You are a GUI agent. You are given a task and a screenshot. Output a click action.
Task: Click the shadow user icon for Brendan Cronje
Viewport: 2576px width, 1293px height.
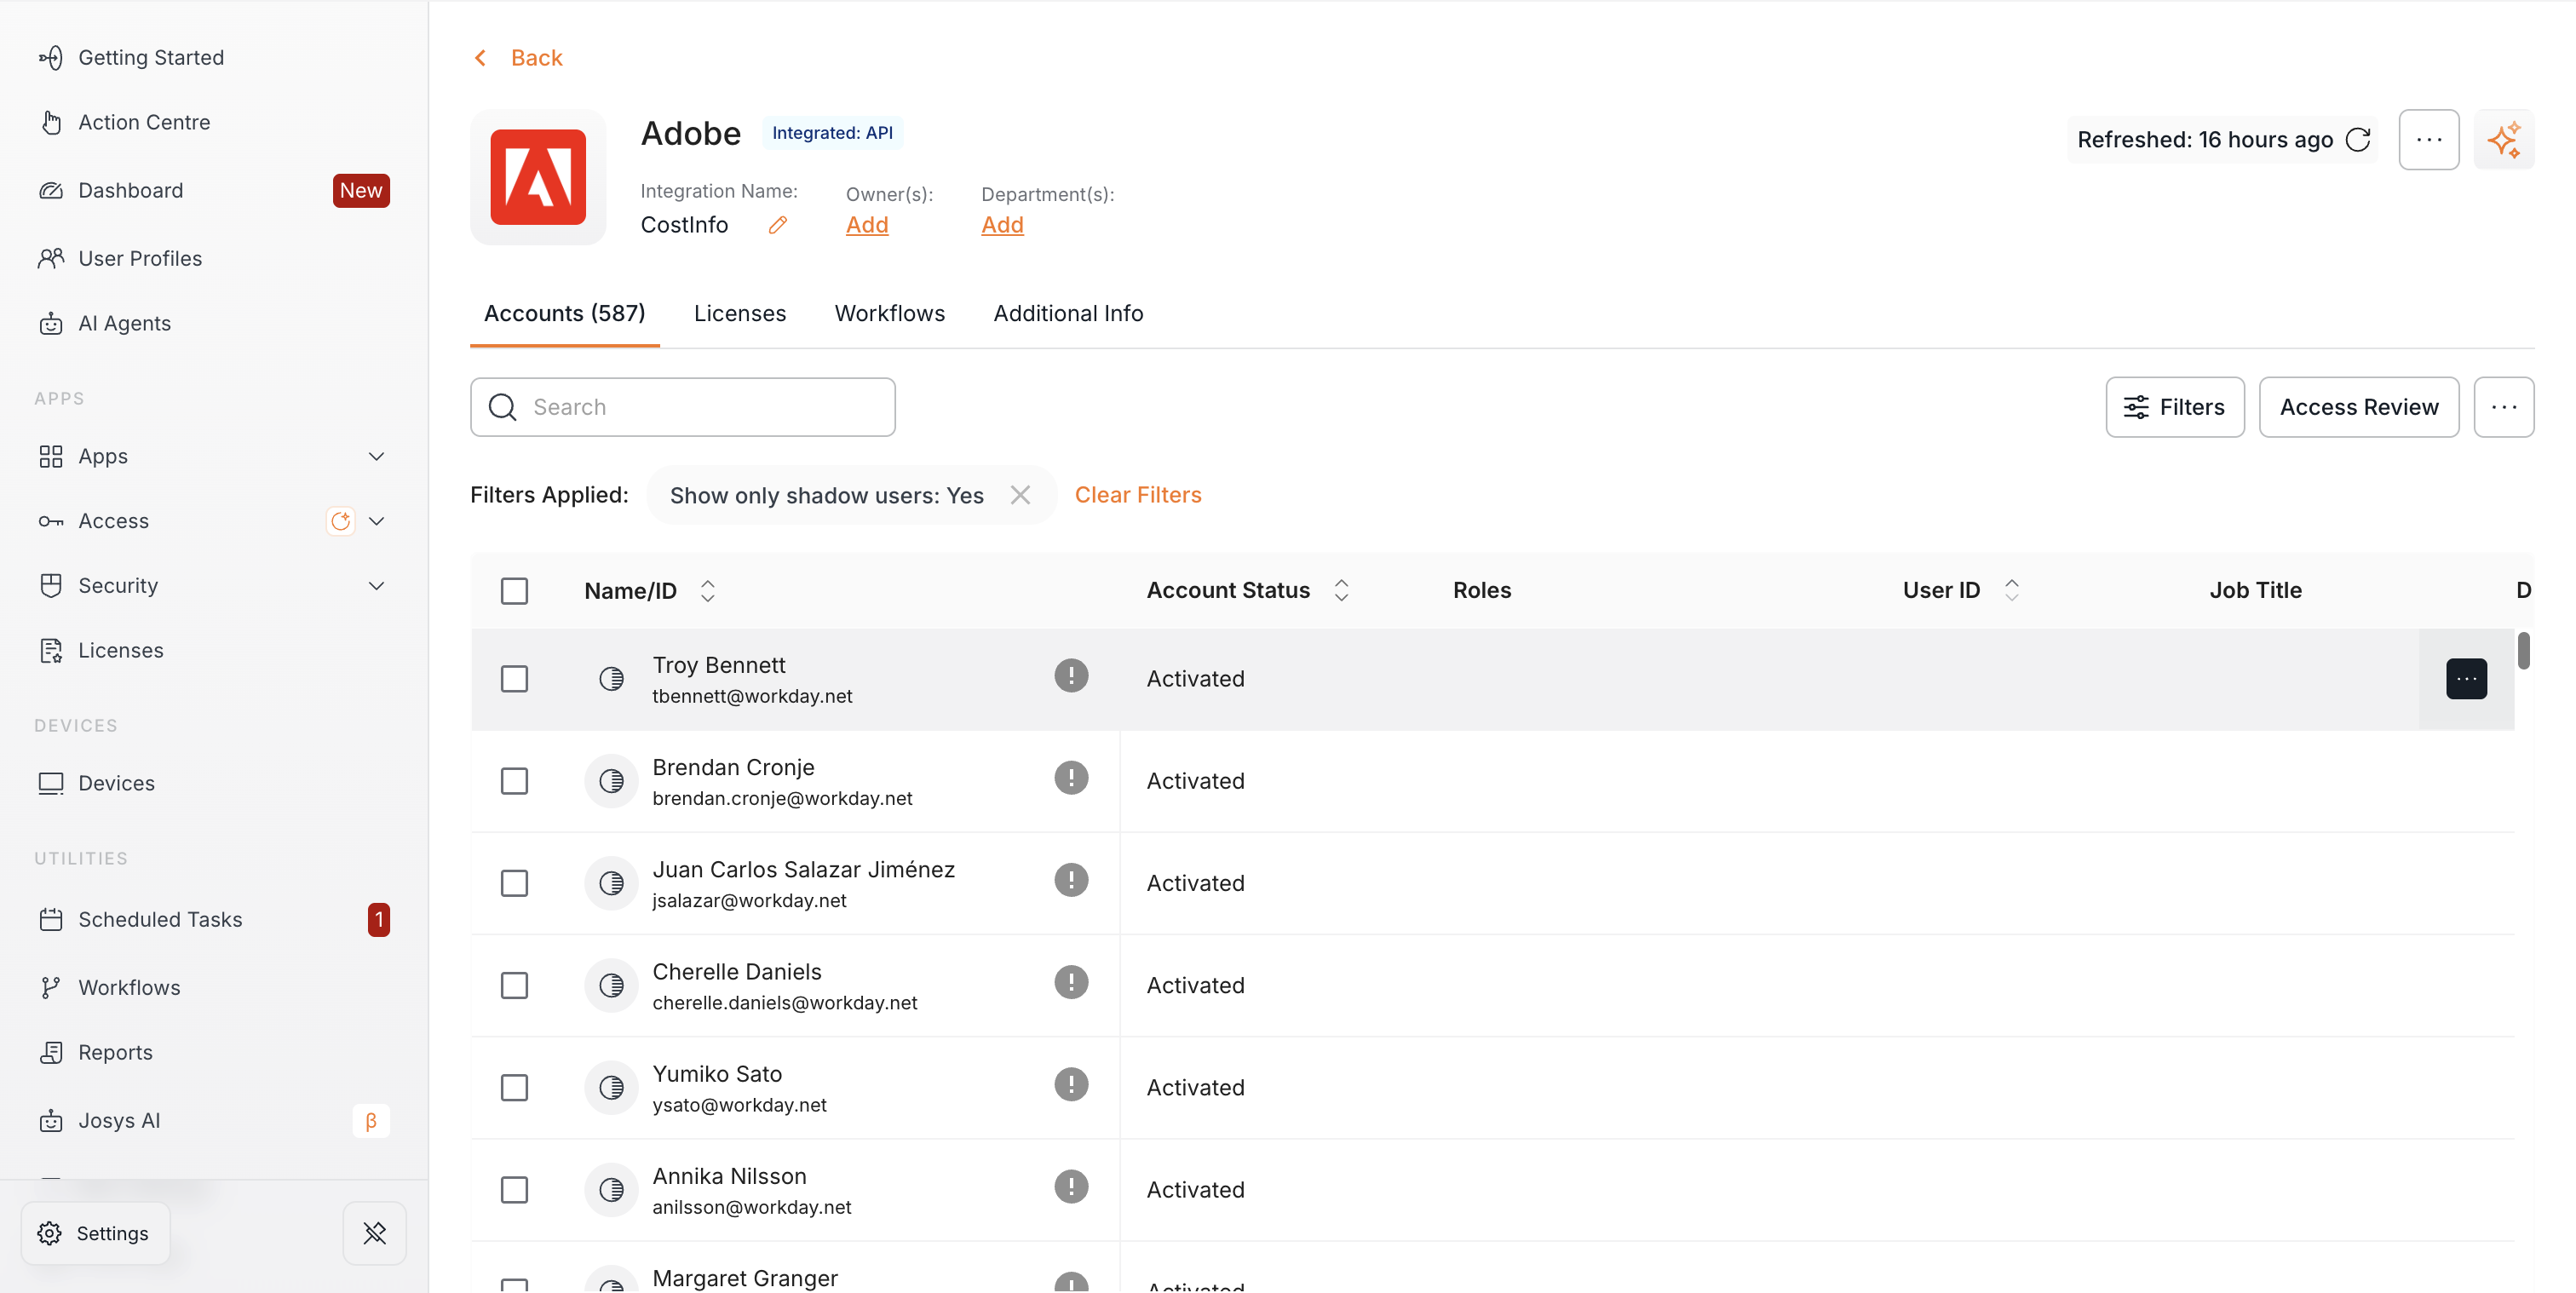611,781
